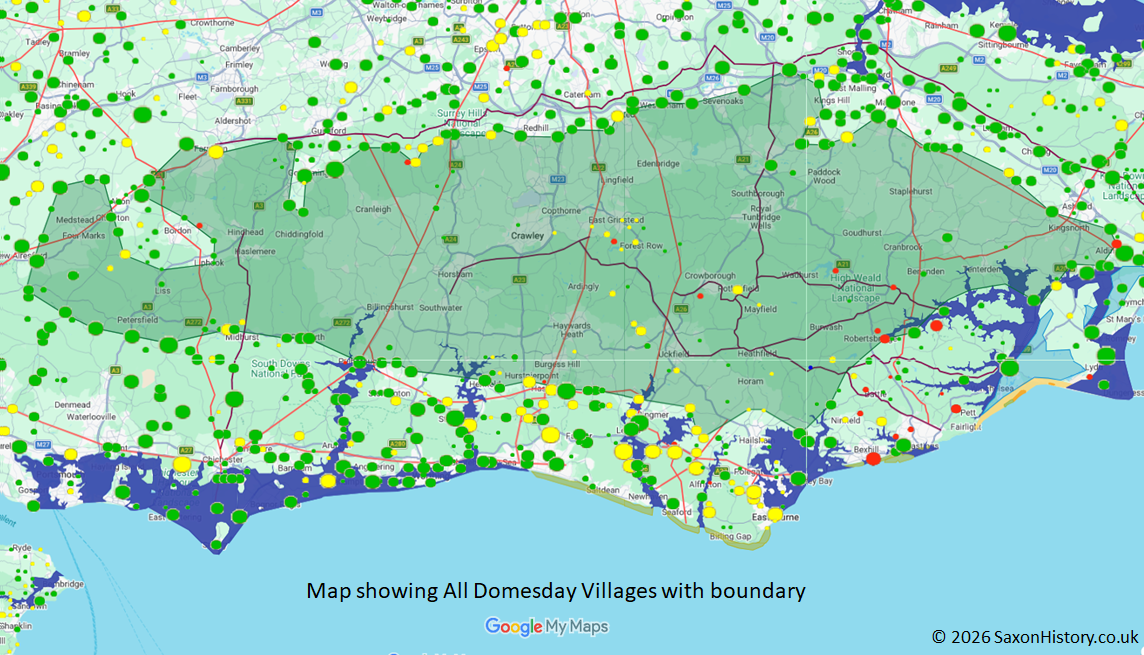Click the A21 road shield label

point(843,264)
